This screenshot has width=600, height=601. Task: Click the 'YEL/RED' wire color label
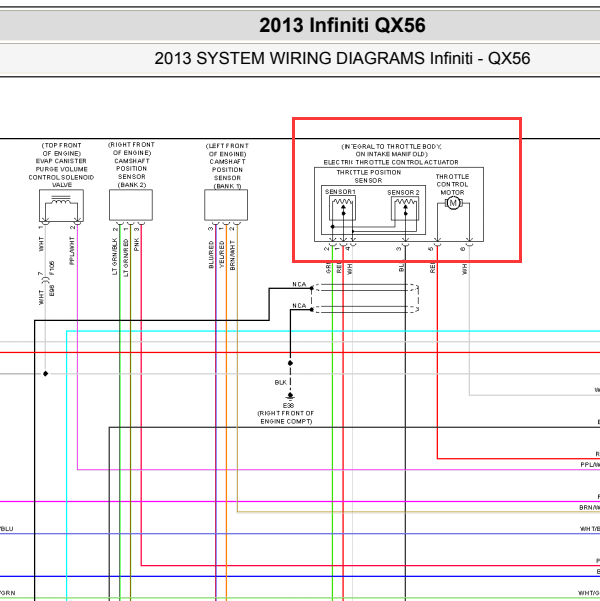pyautogui.click(x=222, y=254)
